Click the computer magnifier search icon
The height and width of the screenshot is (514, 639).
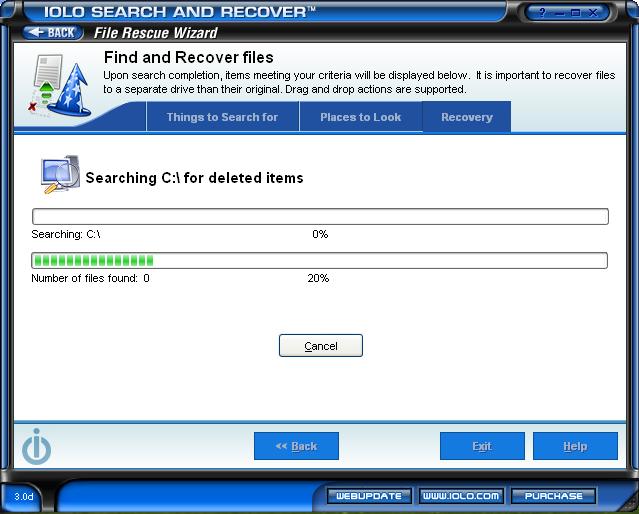pos(60,174)
